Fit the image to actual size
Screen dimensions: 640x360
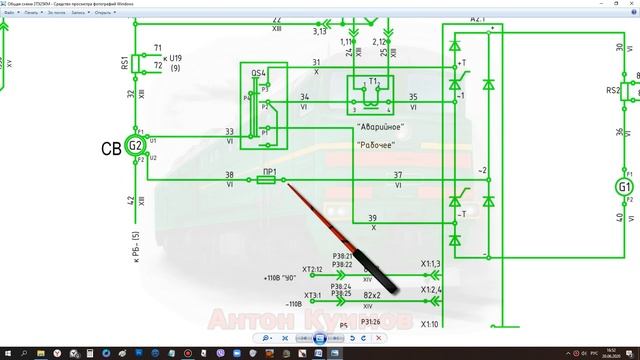coord(285,338)
